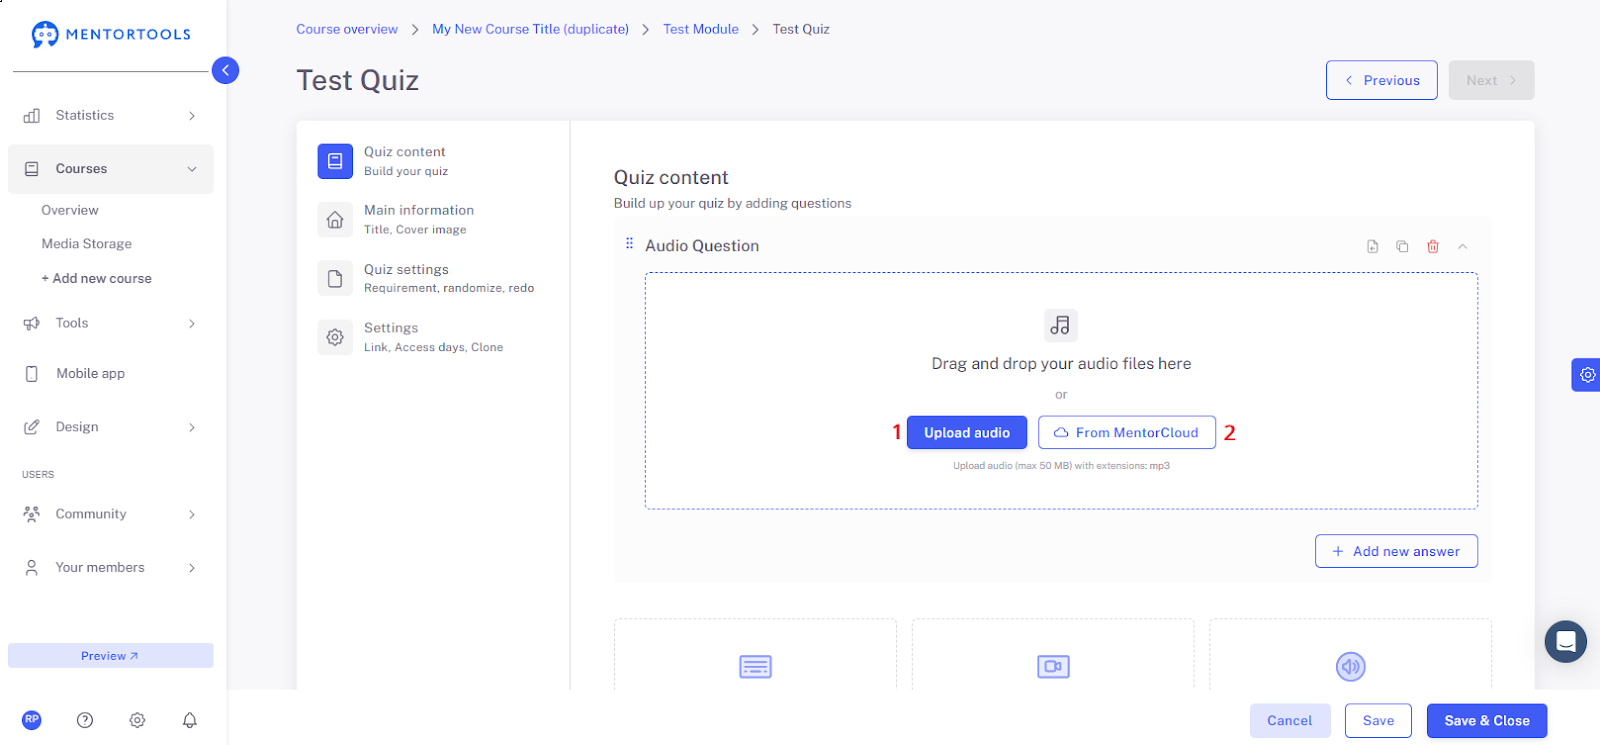This screenshot has height=745, width=1600.
Task: Open the chat support bubble
Action: point(1566,642)
